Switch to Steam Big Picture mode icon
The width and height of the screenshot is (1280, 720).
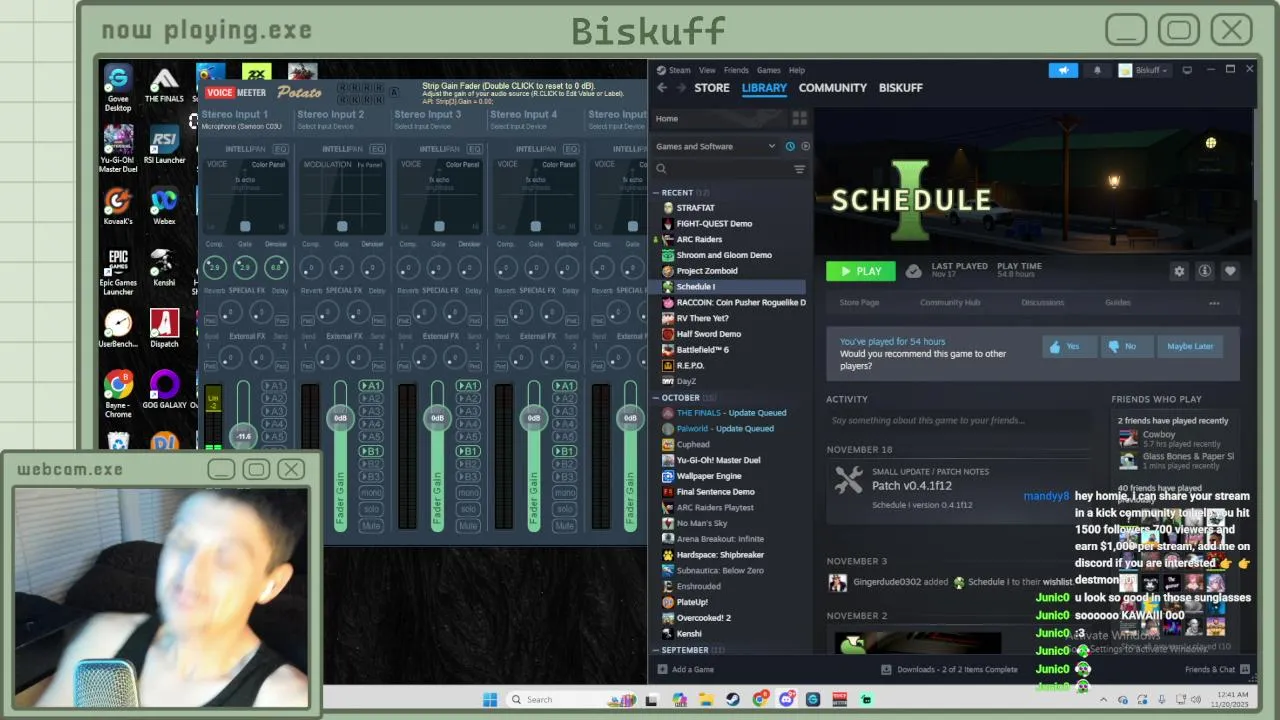point(1187,70)
